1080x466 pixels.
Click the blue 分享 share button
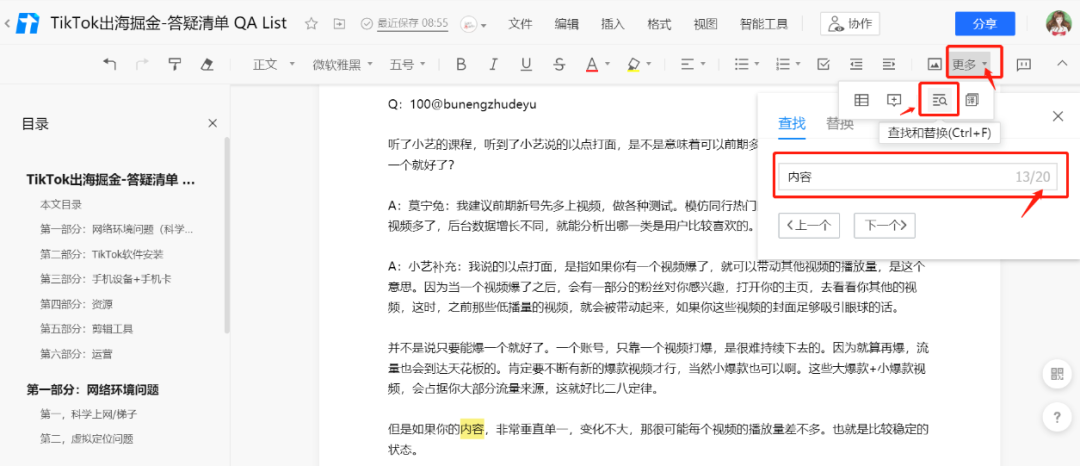(985, 24)
